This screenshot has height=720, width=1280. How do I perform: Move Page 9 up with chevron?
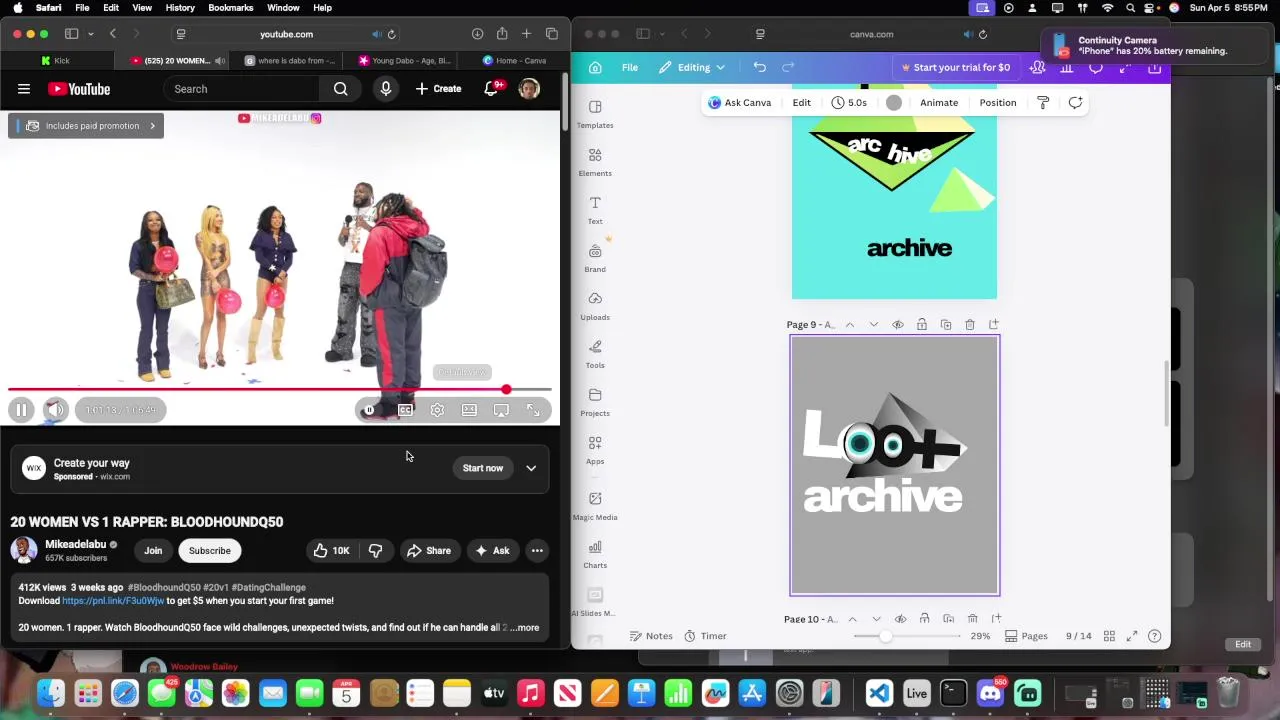850,325
